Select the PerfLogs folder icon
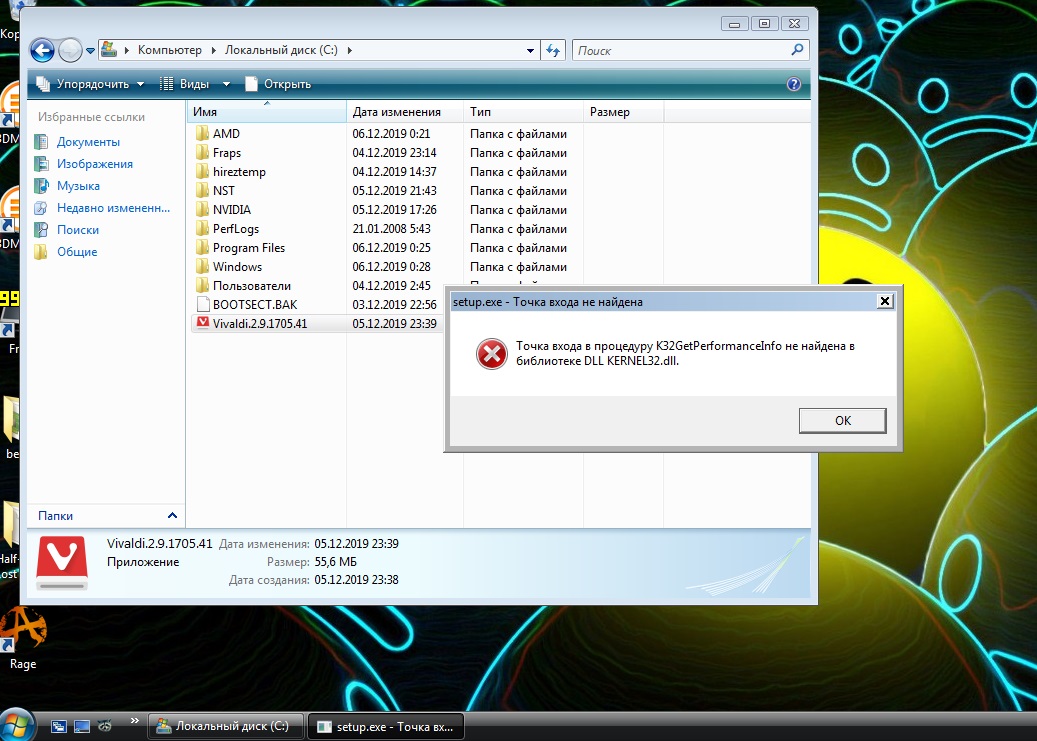 (202, 229)
